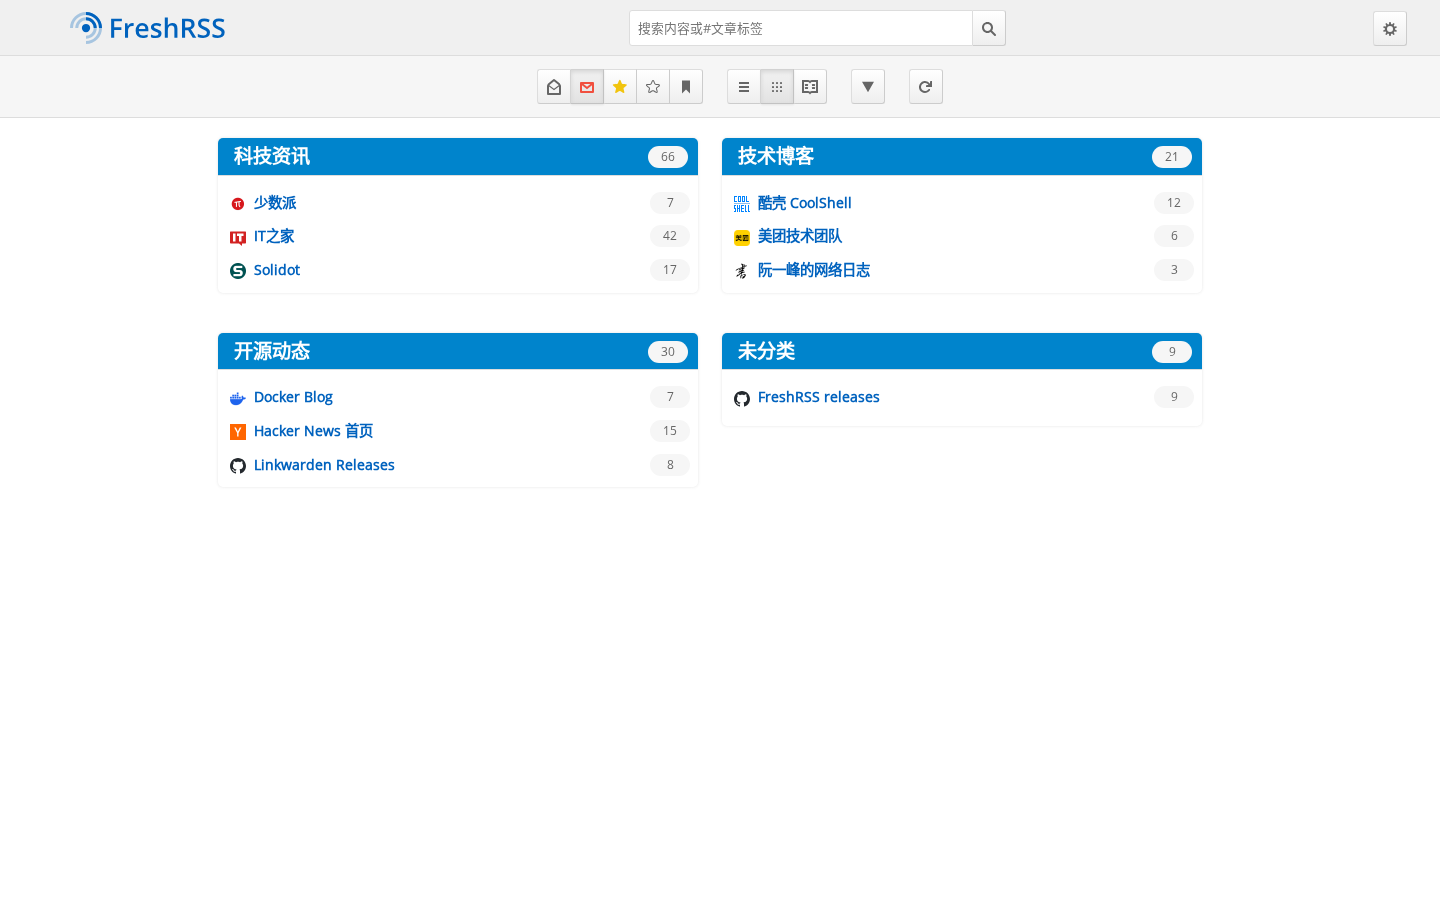Click the Hacker News Y favicon
This screenshot has width=1440, height=900.
tap(238, 432)
